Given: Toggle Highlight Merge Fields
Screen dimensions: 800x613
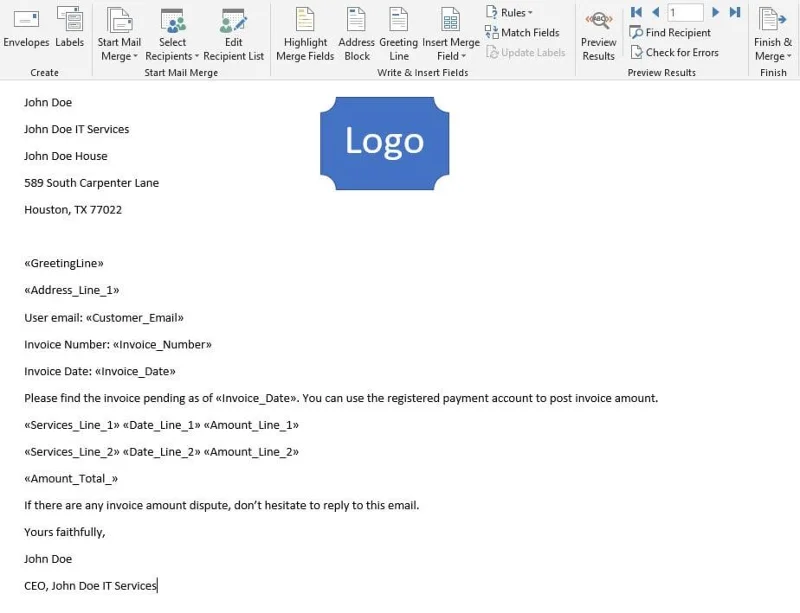Looking at the screenshot, I should point(304,33).
